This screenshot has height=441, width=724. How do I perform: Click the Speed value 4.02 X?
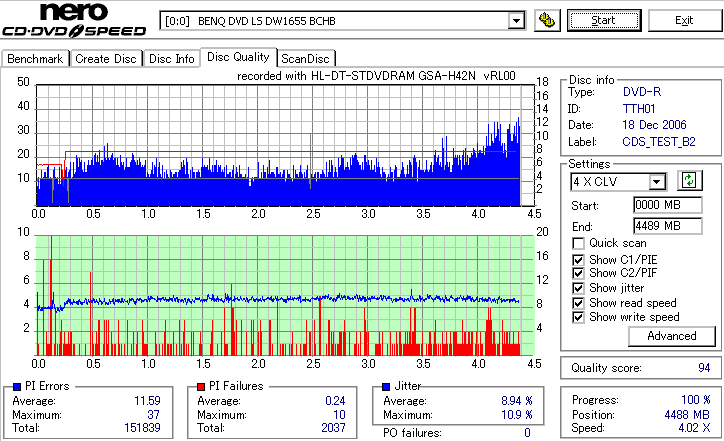click(694, 428)
